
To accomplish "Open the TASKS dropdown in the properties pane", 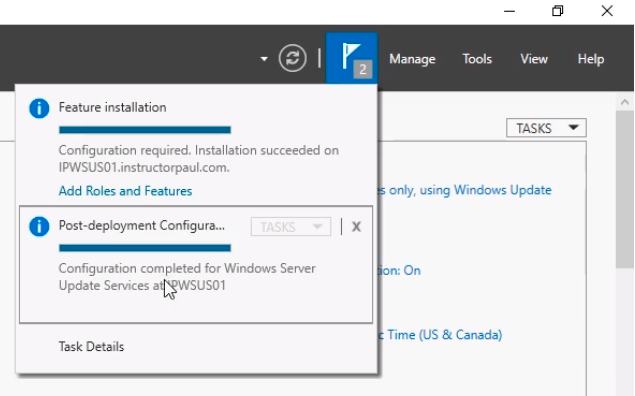I will coord(546,128).
